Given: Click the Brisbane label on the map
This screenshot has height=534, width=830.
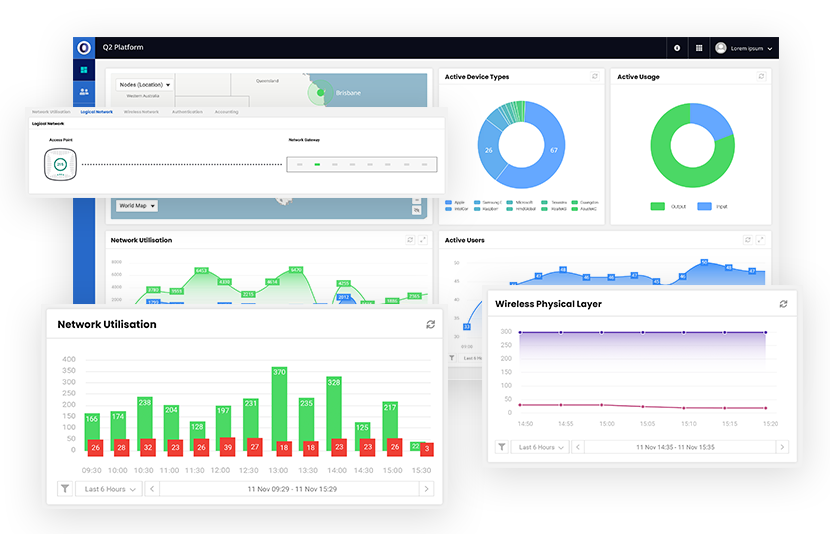Looking at the screenshot, I should pyautogui.click(x=348, y=93).
